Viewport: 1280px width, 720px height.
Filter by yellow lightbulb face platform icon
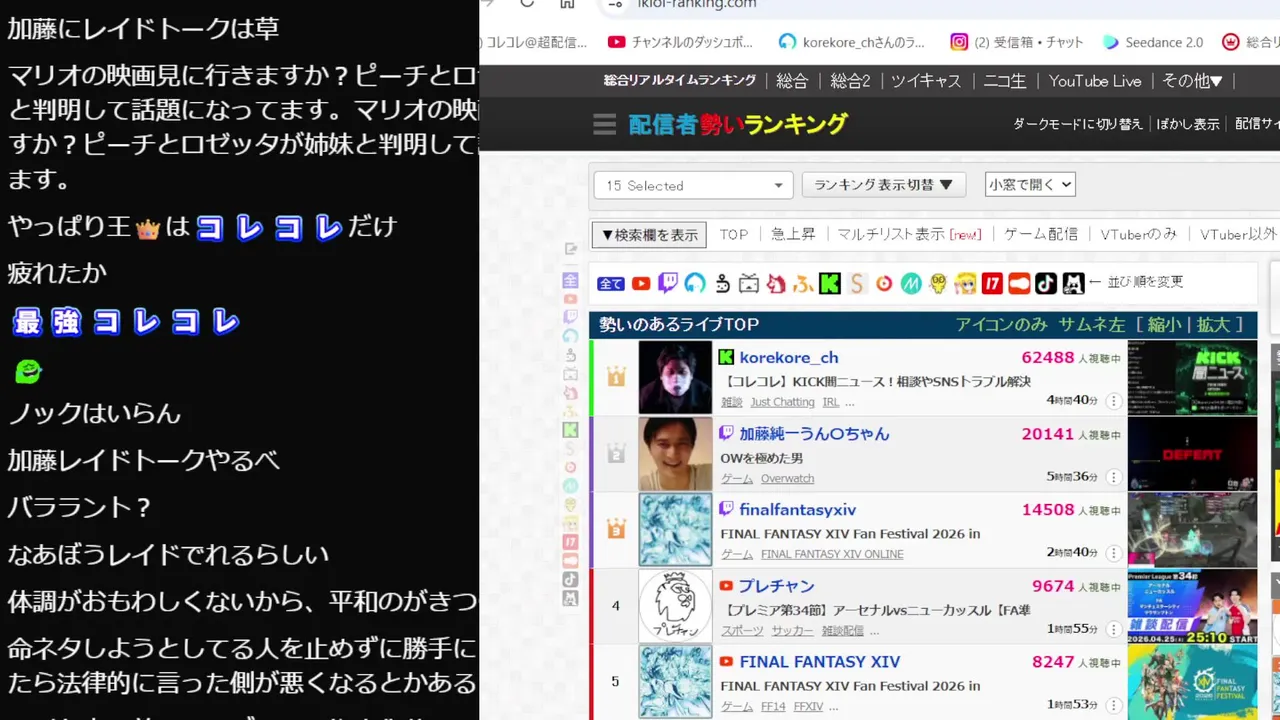[937, 284]
